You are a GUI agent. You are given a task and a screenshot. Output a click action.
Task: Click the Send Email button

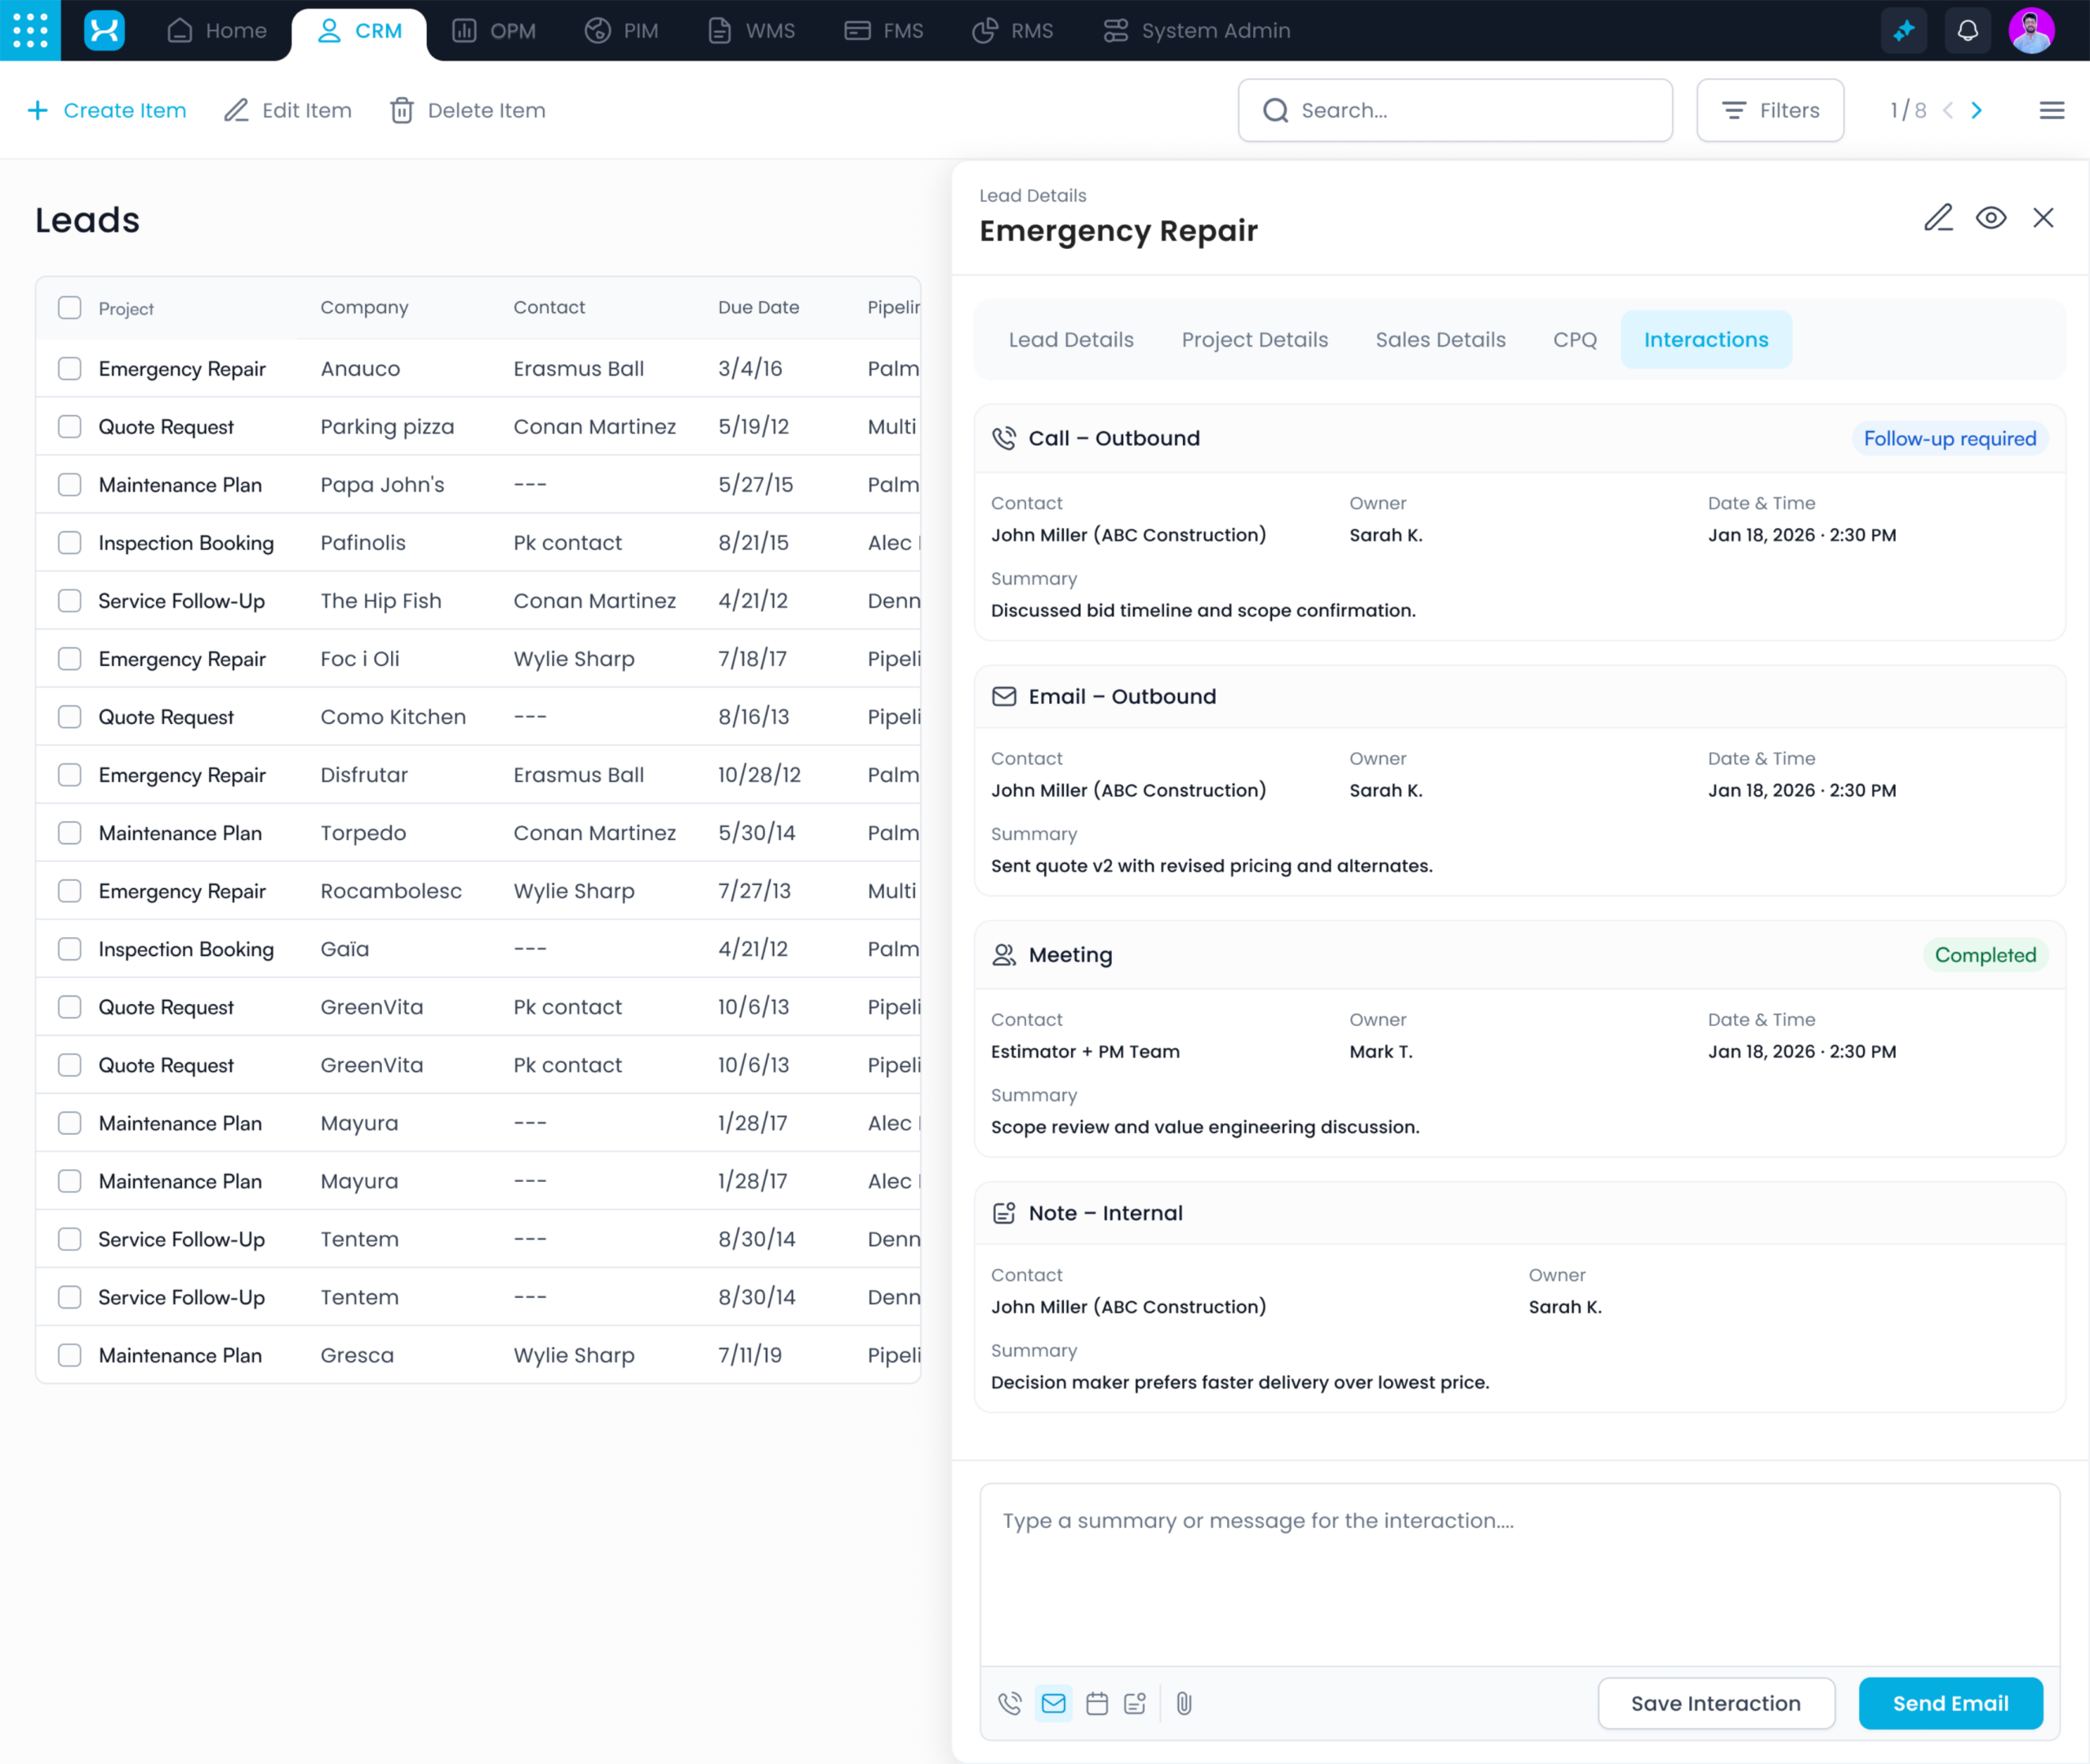coord(1950,1703)
